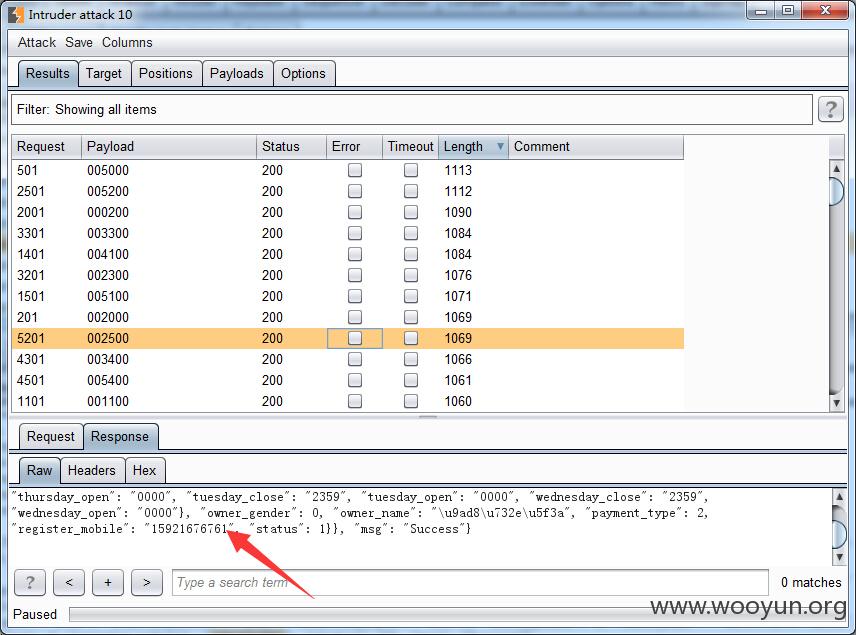This screenshot has width=856, height=635.
Task: Click the search term input field
Action: pos(471,582)
